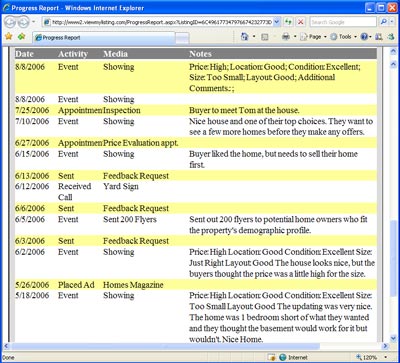This screenshot has height=363, width=400.
Task: Click the Home toolbar icon
Action: pos(245,37)
